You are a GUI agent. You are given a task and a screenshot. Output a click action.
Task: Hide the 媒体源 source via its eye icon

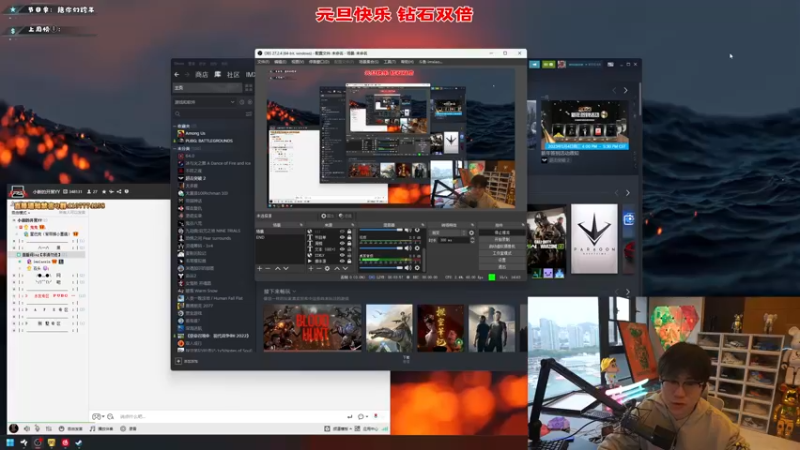point(342,261)
